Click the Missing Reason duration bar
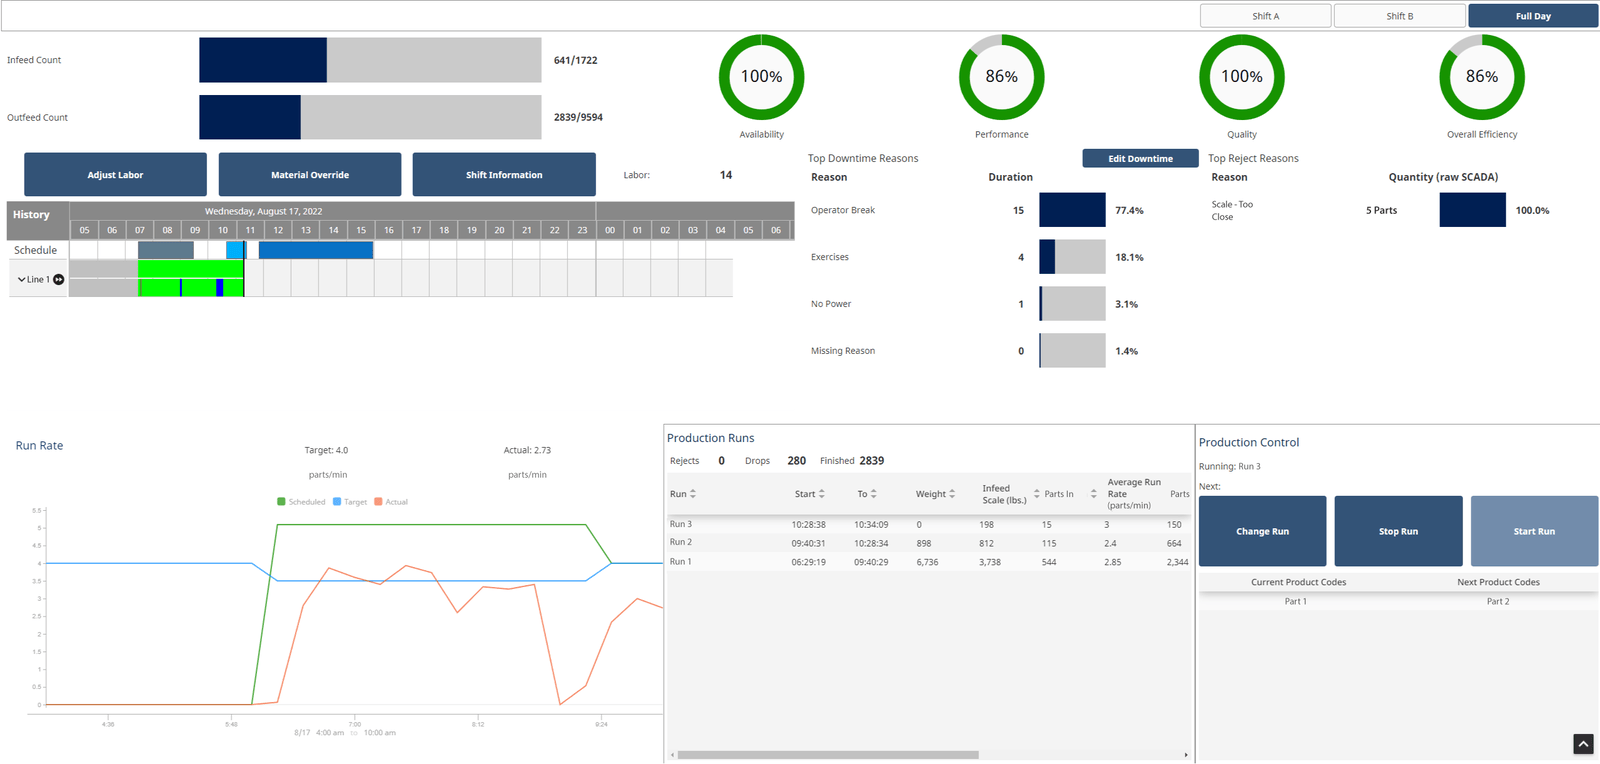Viewport: 1600px width, 764px height. [1072, 351]
